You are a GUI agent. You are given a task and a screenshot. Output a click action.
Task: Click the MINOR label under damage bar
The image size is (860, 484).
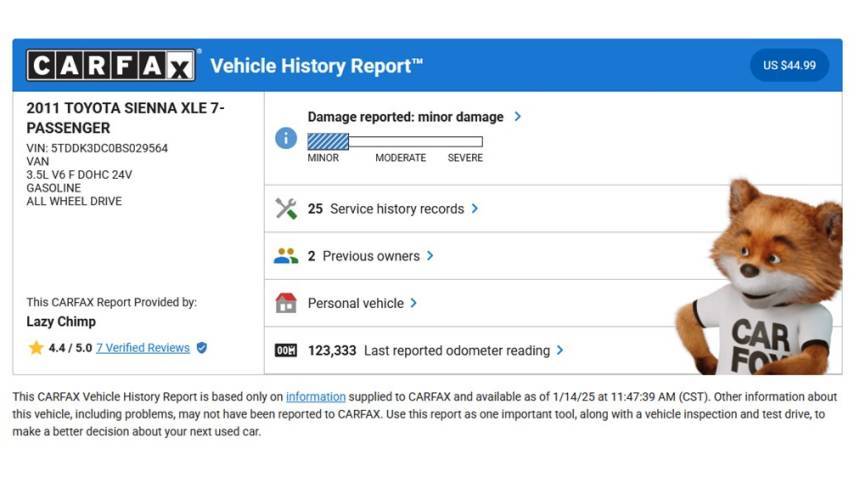click(323, 157)
